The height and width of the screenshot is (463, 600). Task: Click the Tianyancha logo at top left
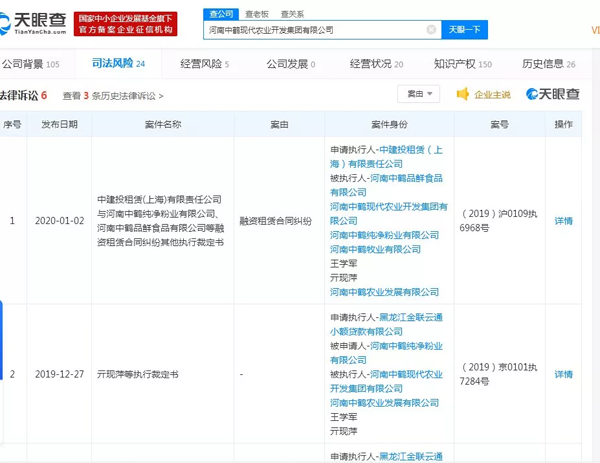tap(35, 23)
